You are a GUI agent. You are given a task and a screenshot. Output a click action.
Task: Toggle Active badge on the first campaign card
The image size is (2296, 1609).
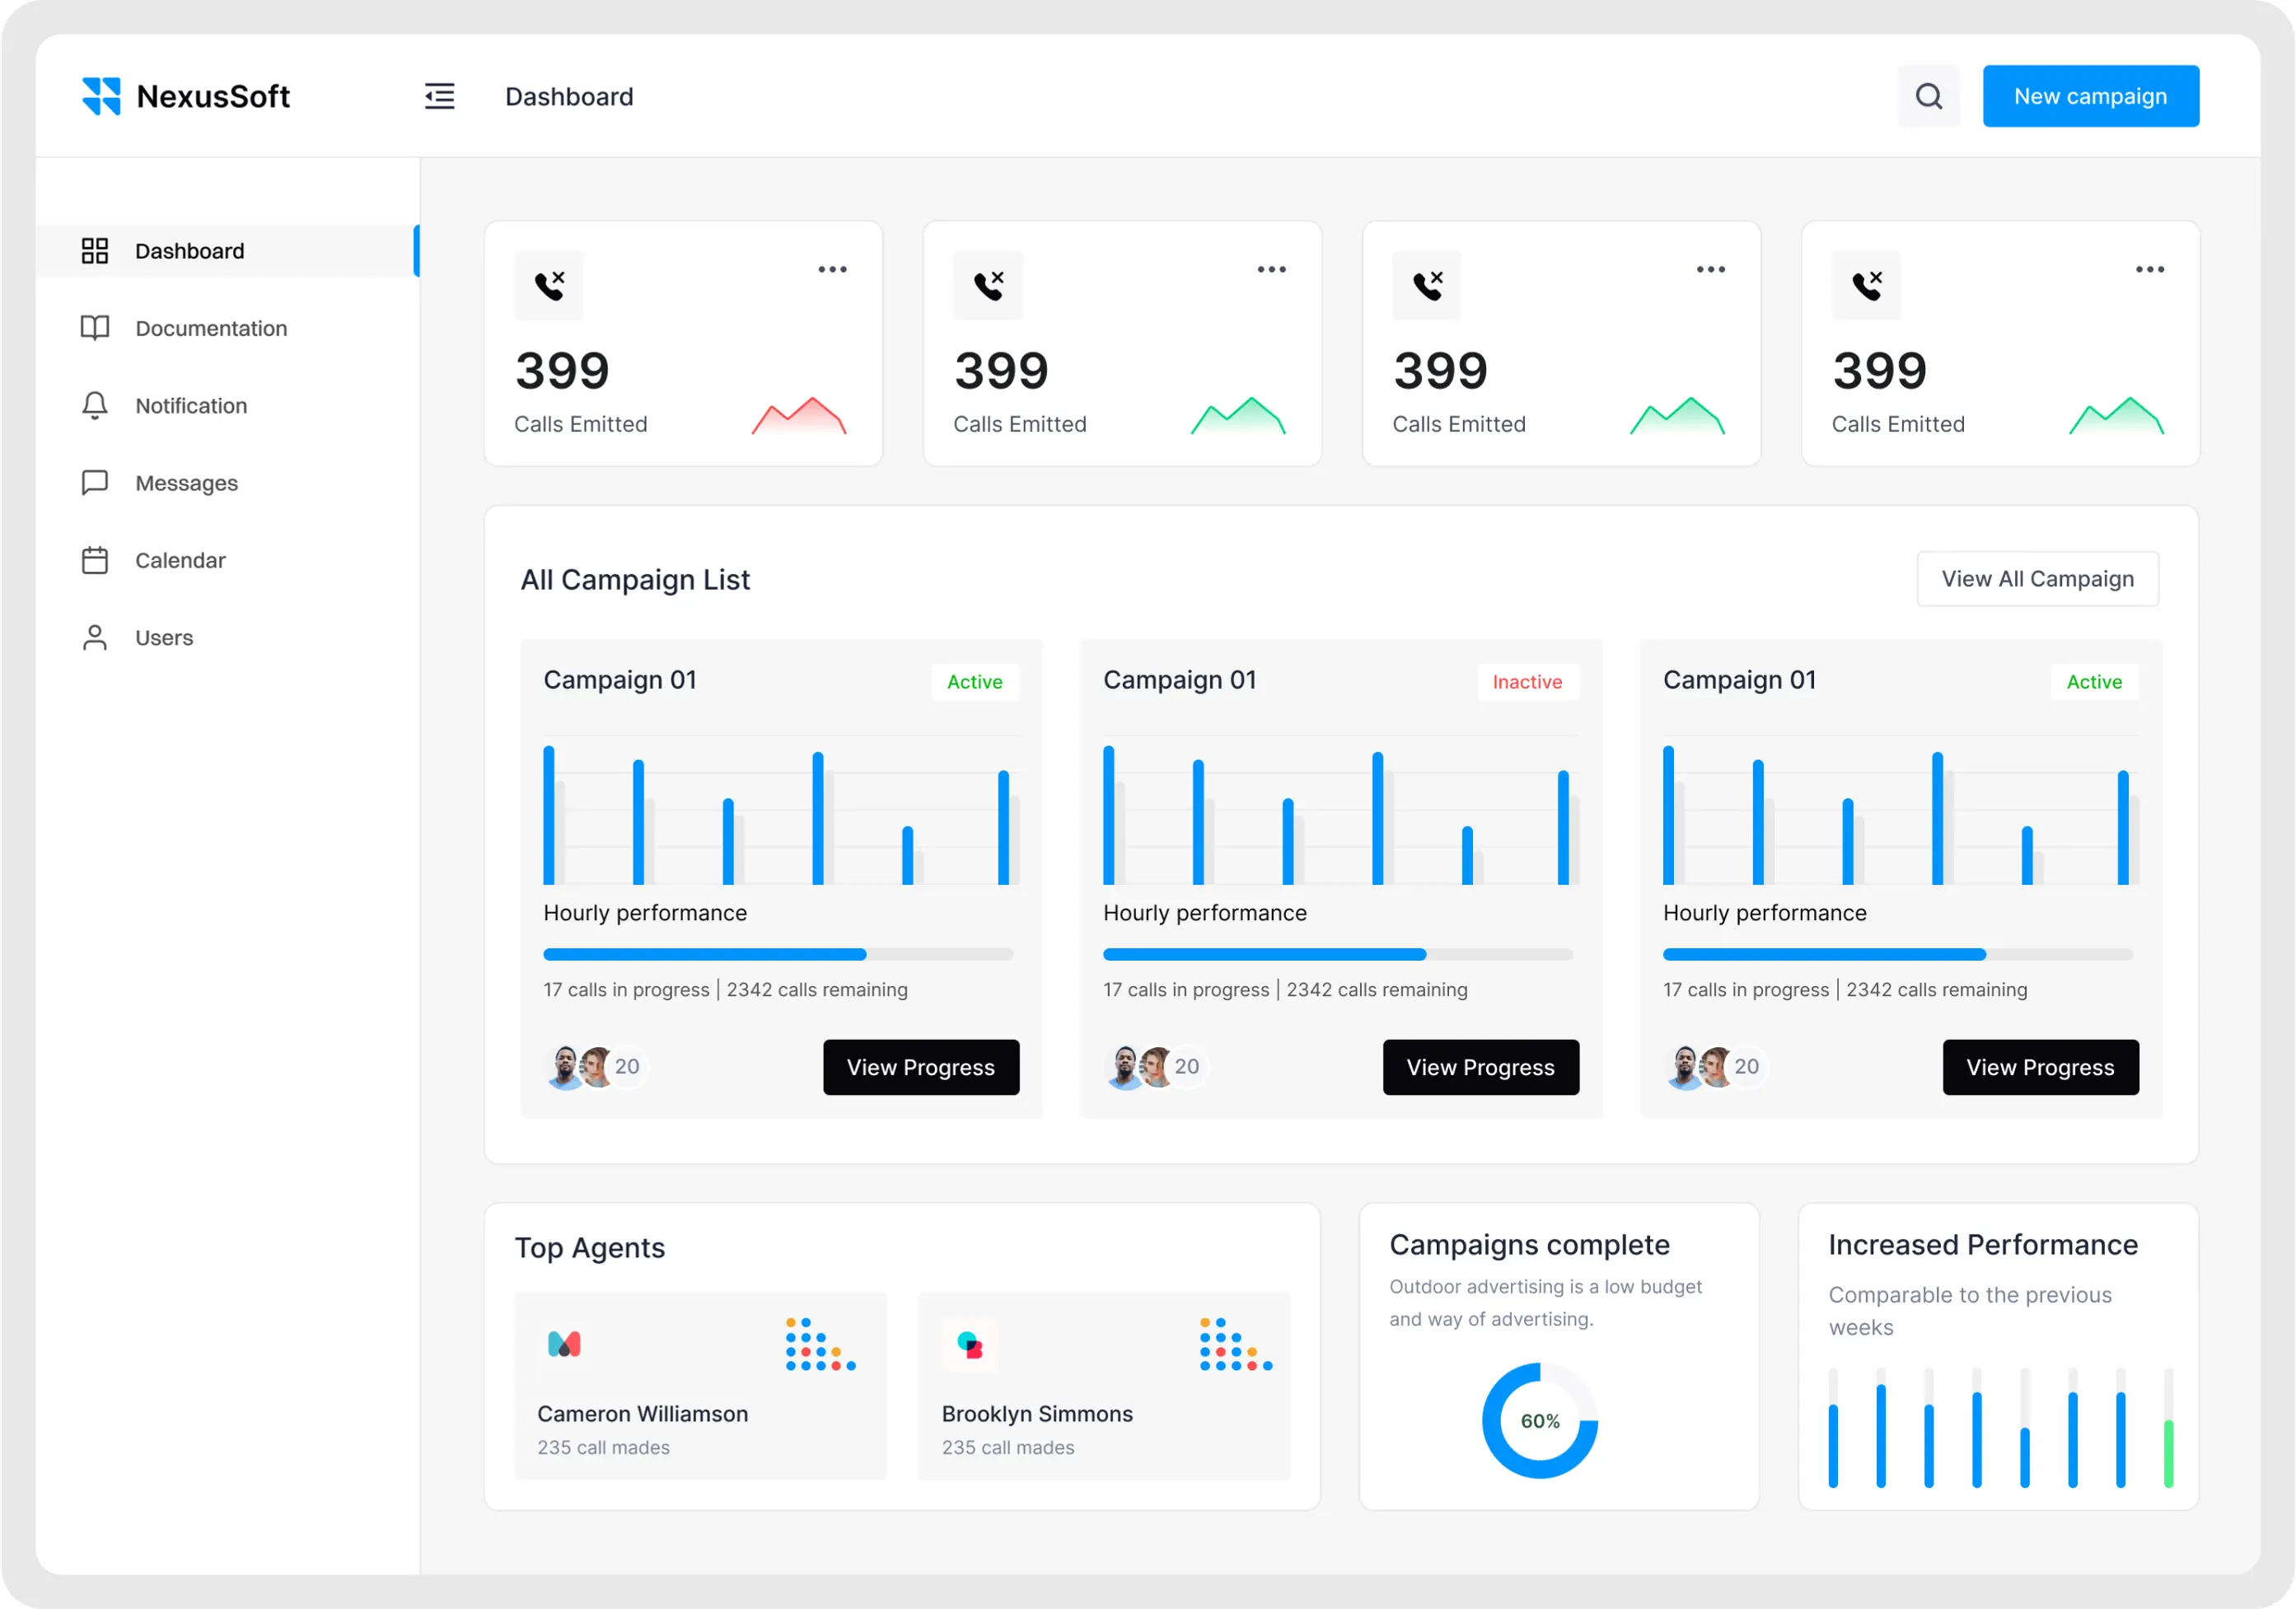click(974, 682)
